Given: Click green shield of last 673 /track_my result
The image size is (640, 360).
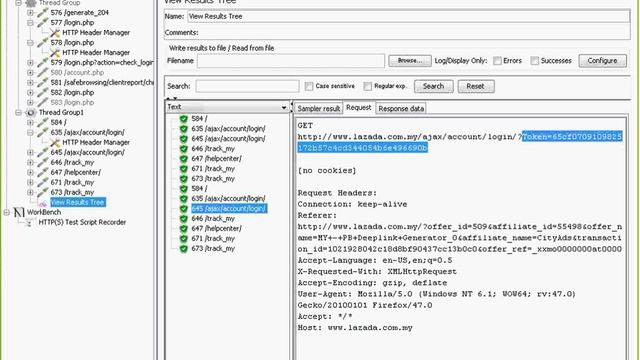Looking at the screenshot, I should pos(184,249).
